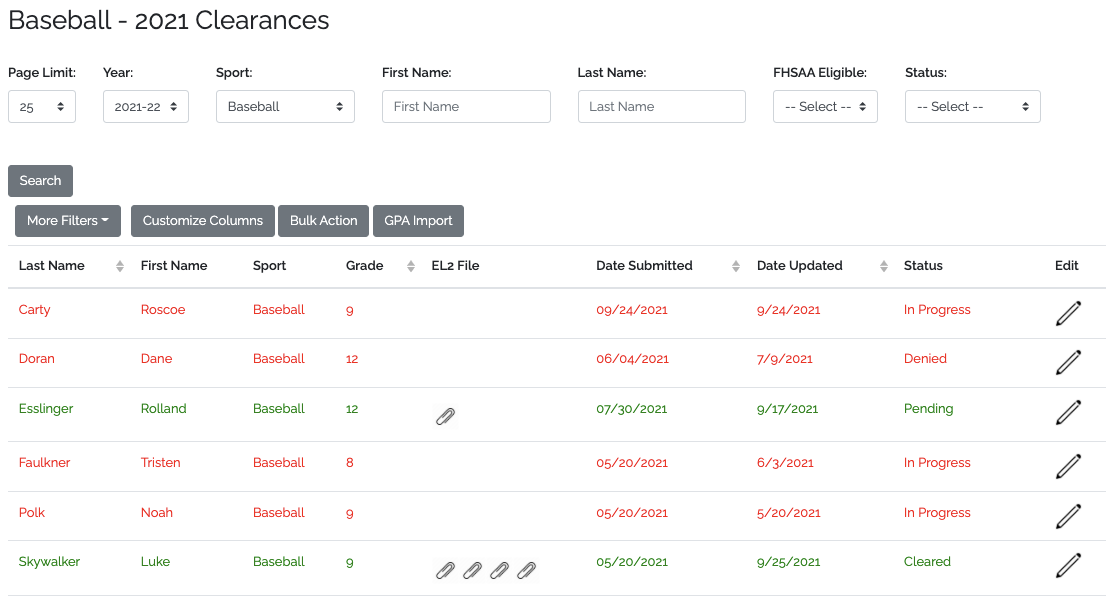The image size is (1112, 603).
Task: Open the Status filter dropdown
Action: [x=972, y=107]
